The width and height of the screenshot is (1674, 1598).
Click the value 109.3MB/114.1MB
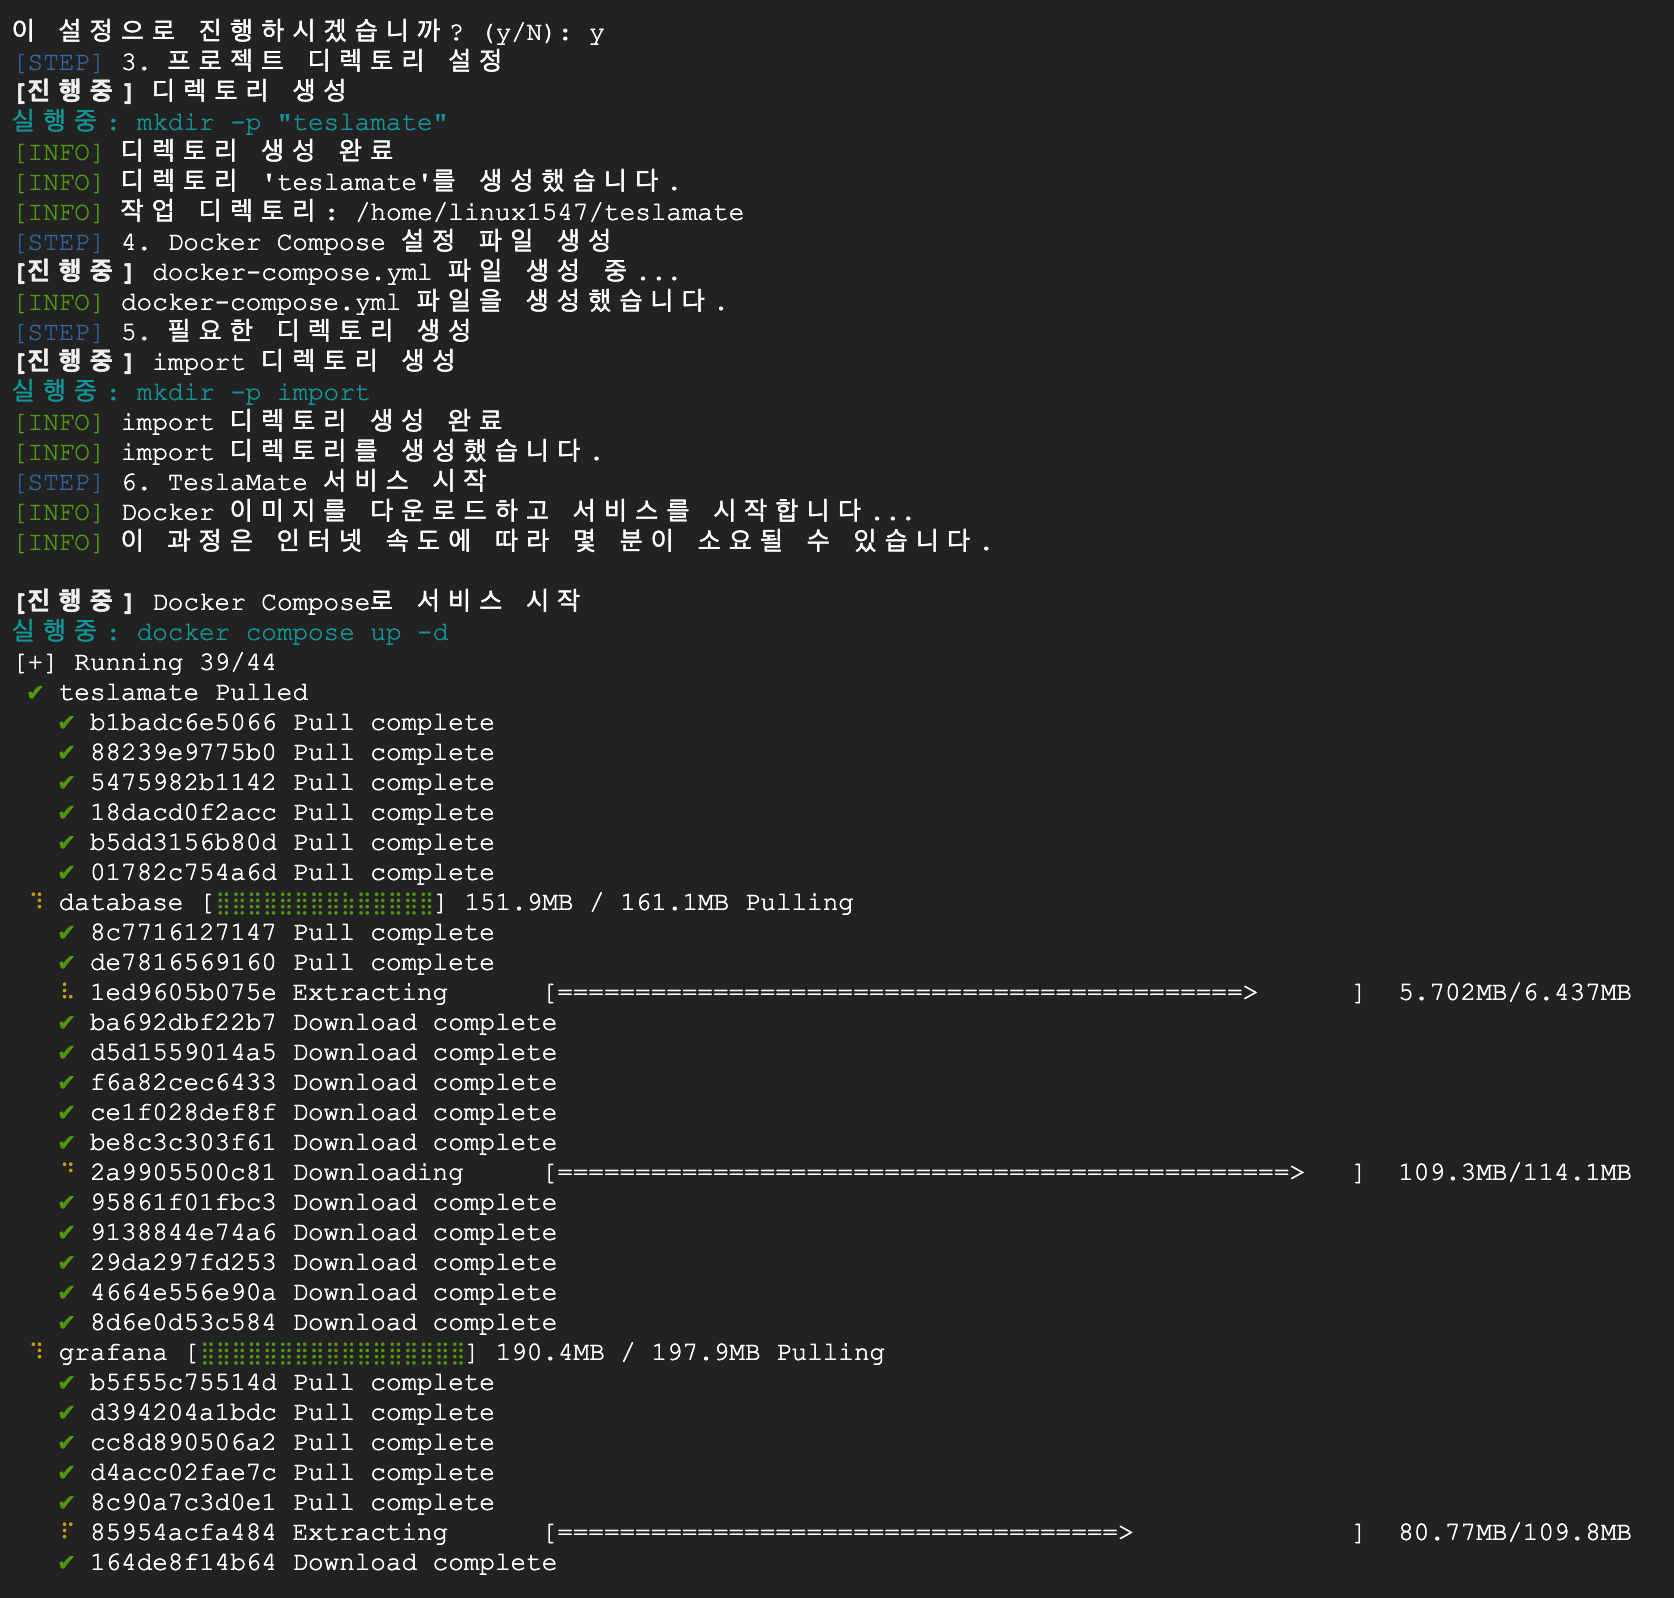click(1515, 1173)
